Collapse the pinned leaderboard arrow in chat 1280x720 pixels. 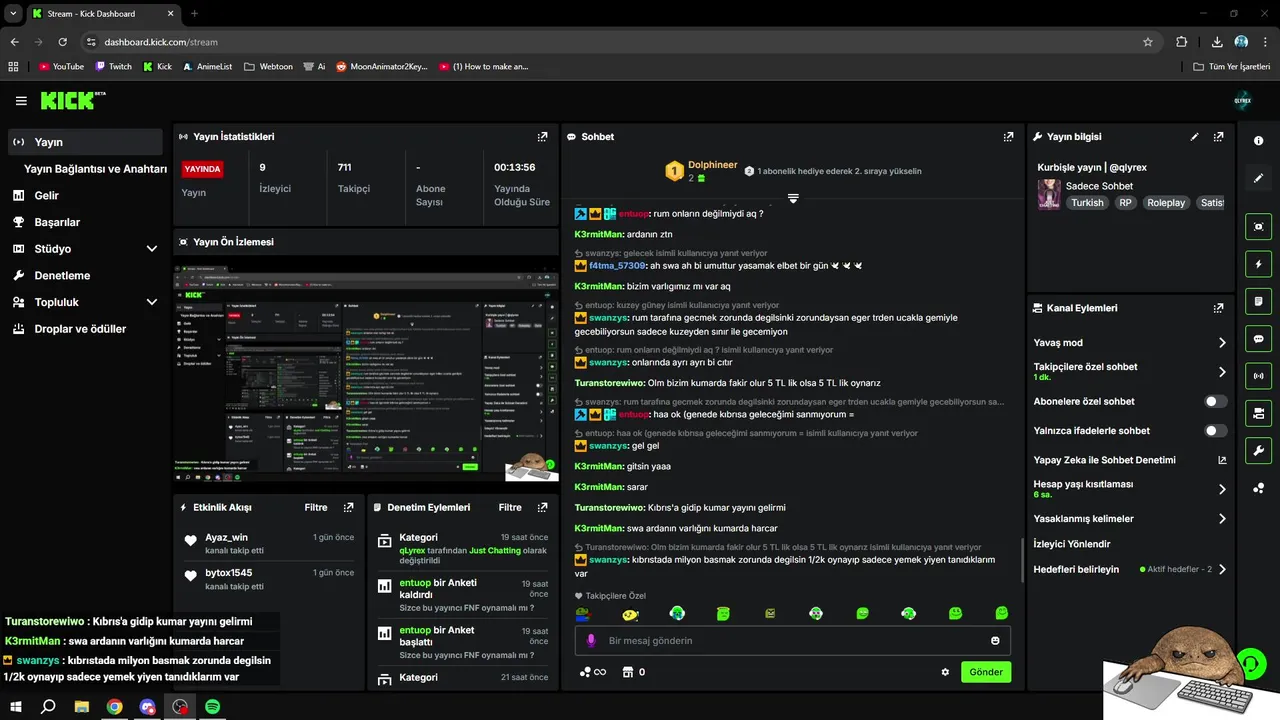point(793,198)
